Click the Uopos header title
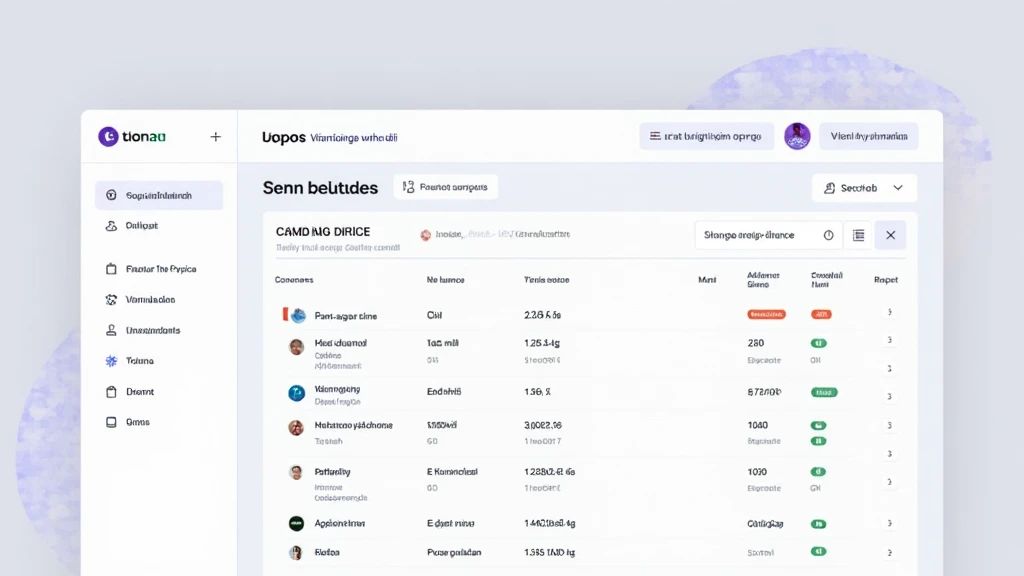 (283, 137)
